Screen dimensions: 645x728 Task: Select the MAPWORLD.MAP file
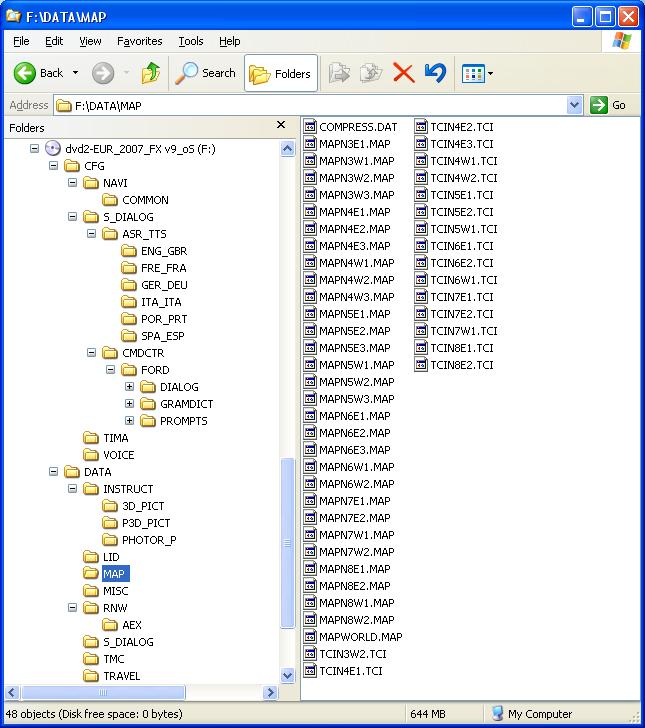[x=360, y=637]
